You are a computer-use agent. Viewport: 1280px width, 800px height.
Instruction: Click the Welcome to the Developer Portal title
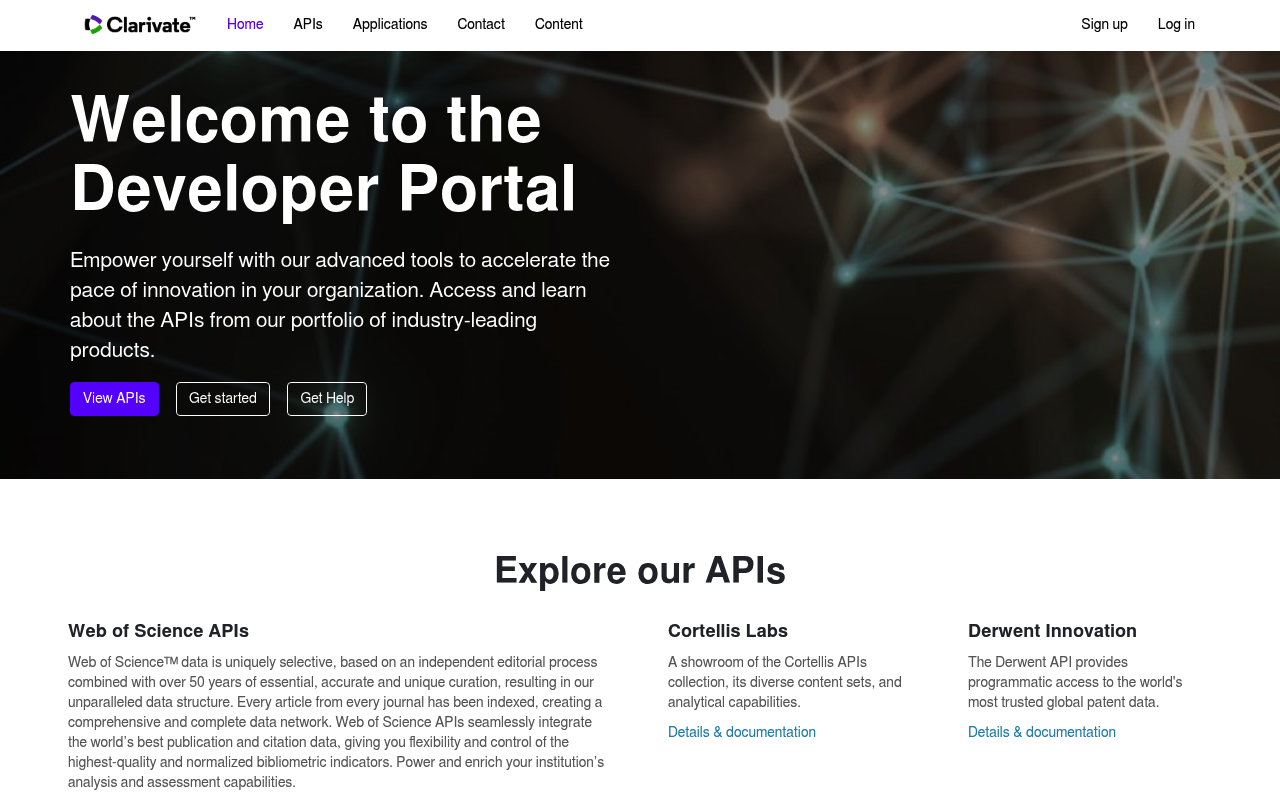(324, 154)
